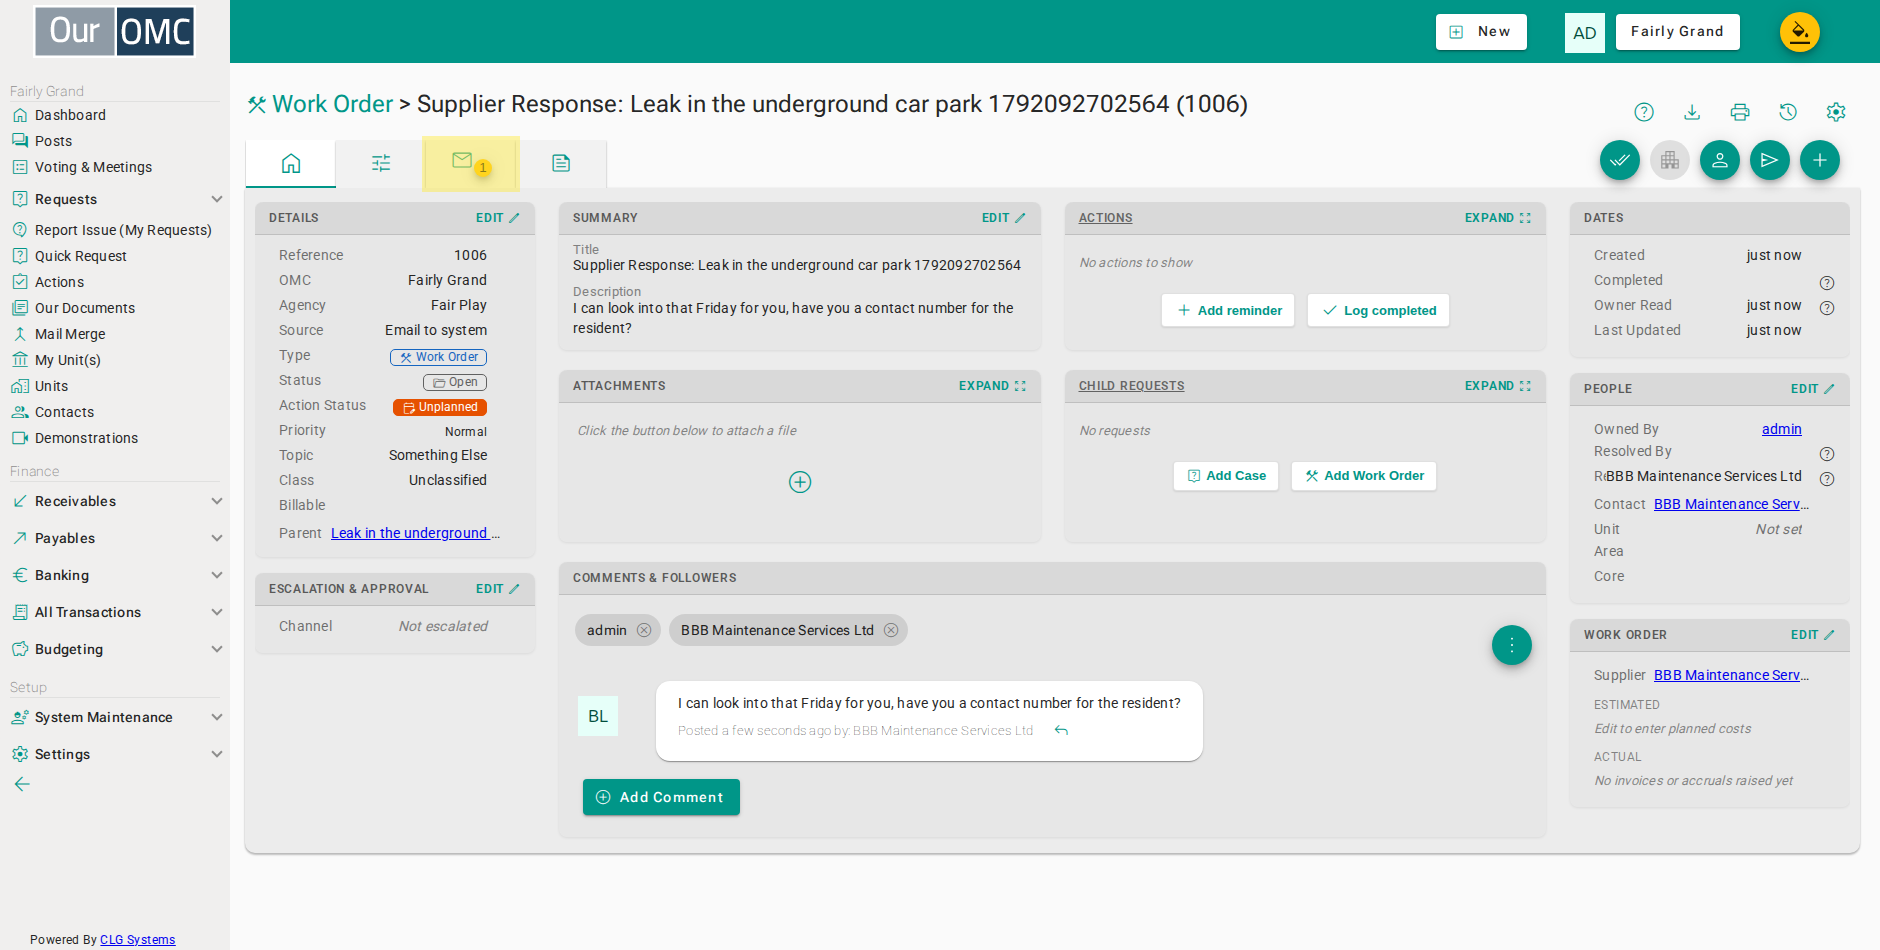Click the double-check complete round button
The width and height of the screenshot is (1880, 950).
point(1620,160)
